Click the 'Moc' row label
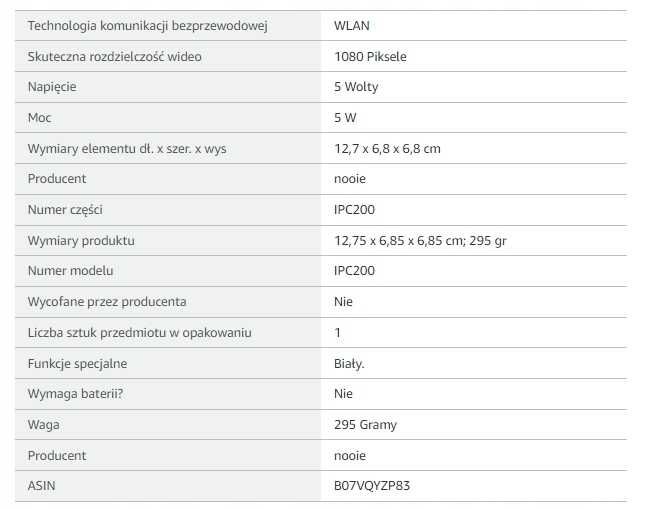The image size is (650, 509). pos(39,118)
